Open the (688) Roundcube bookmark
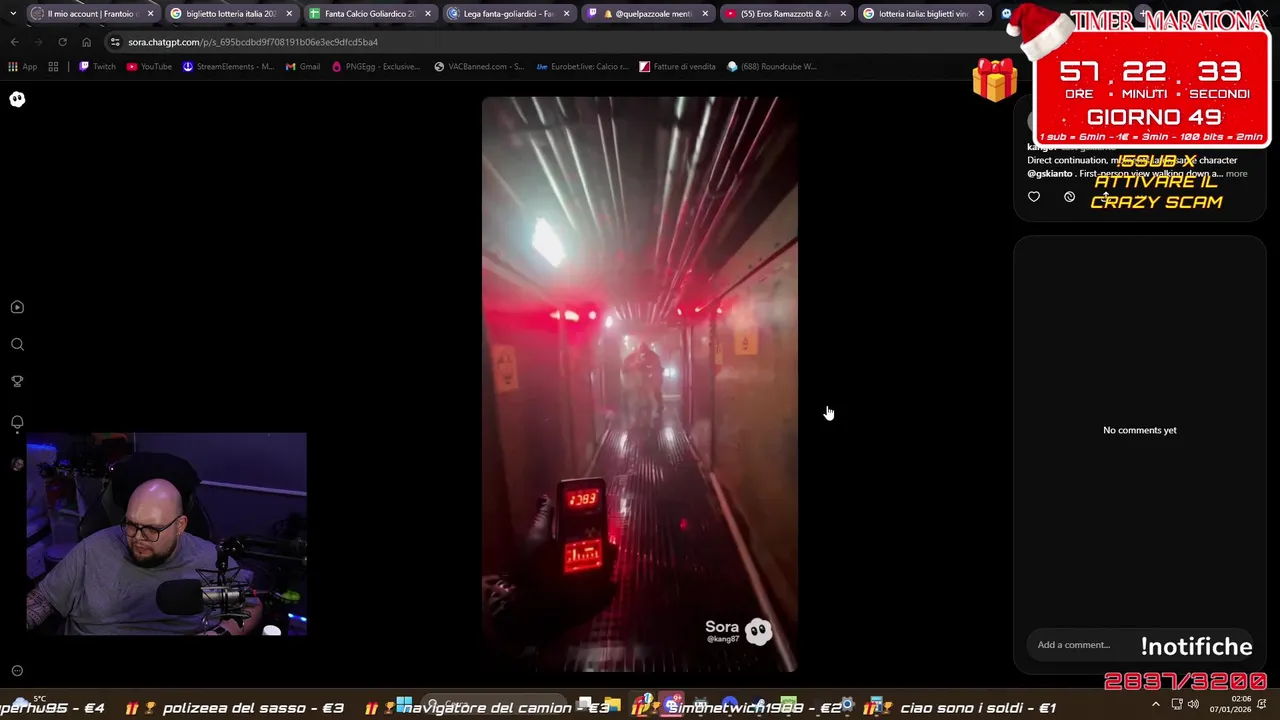The width and height of the screenshot is (1280, 720). (772, 66)
